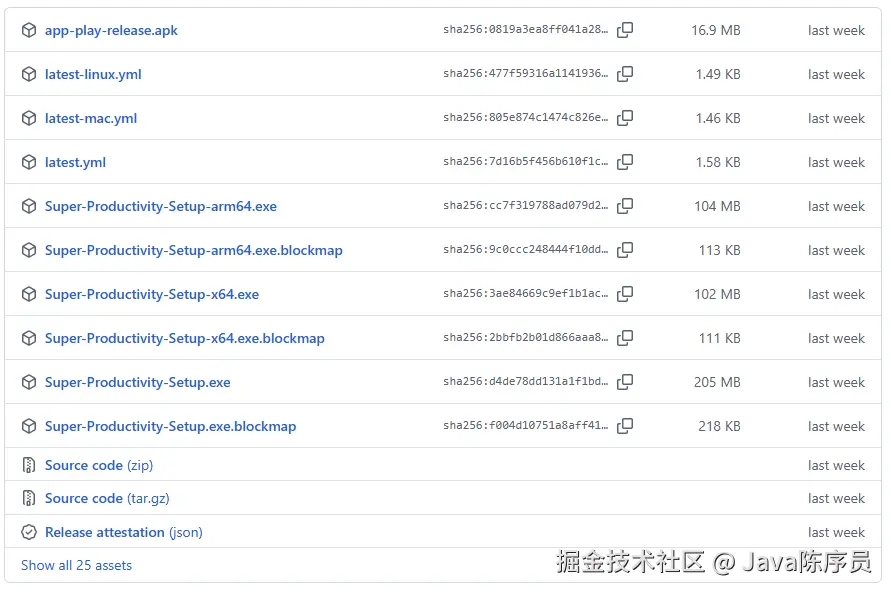Download Super-Productivity-Setup-arm64.exe
Image resolution: width=891 pixels, height=594 pixels.
(161, 206)
